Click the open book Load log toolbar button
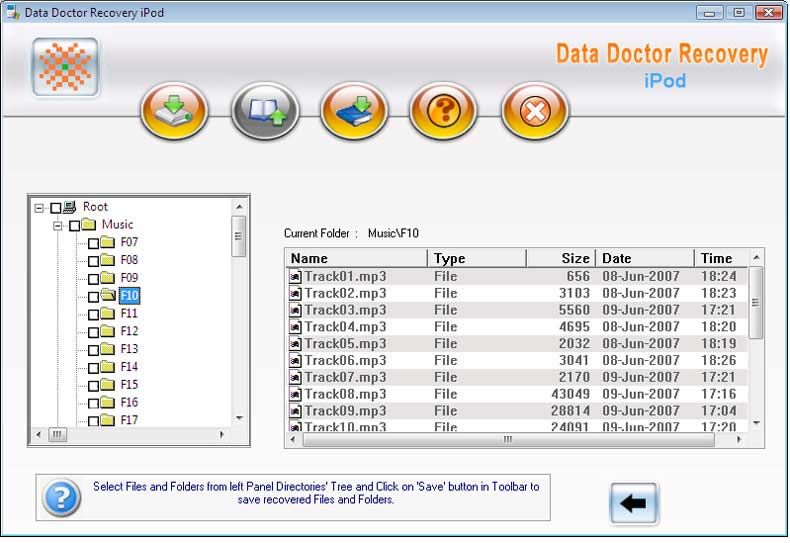The width and height of the screenshot is (790, 543). [265, 110]
